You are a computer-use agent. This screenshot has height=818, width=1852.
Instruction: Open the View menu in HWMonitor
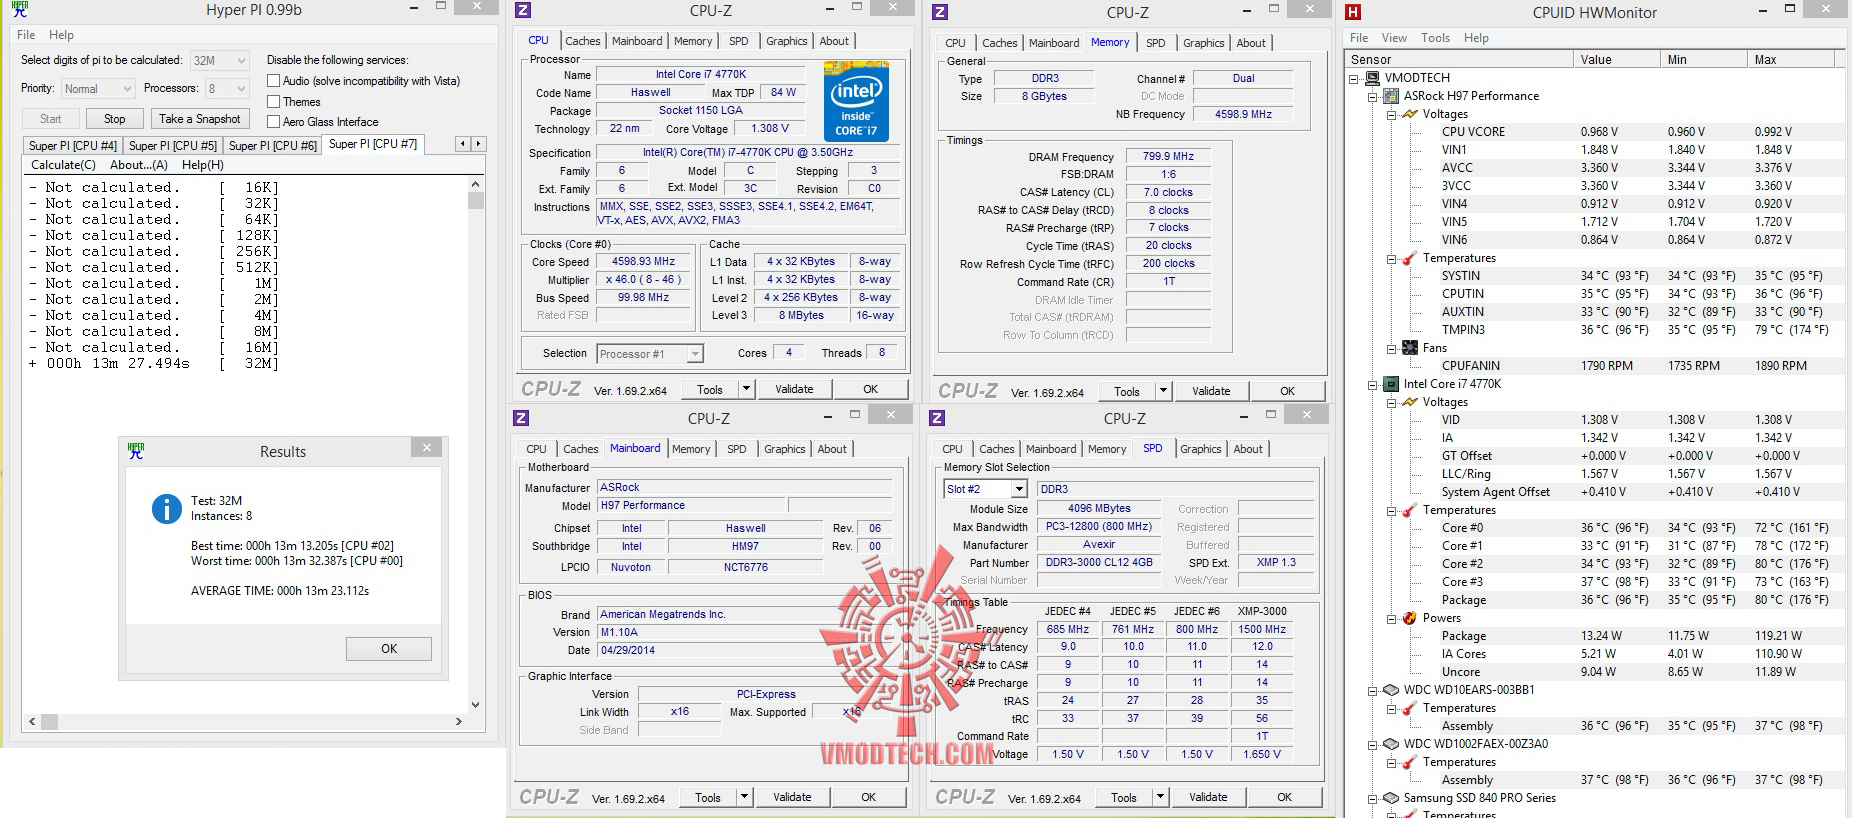click(1394, 38)
